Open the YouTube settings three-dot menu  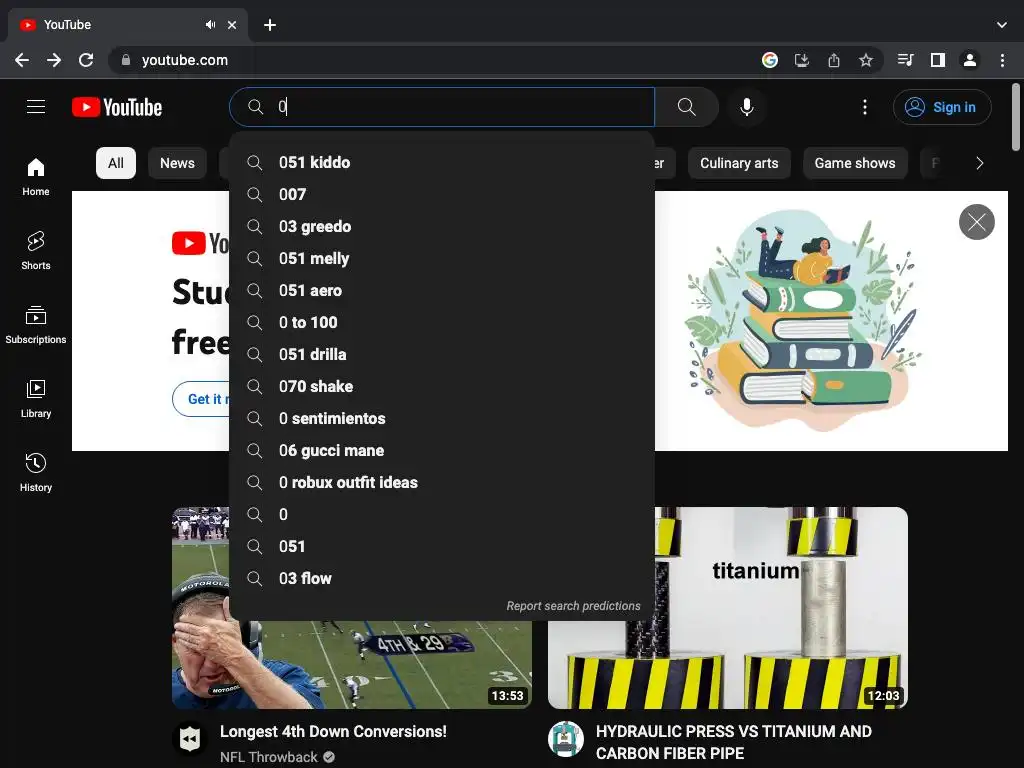click(x=865, y=106)
